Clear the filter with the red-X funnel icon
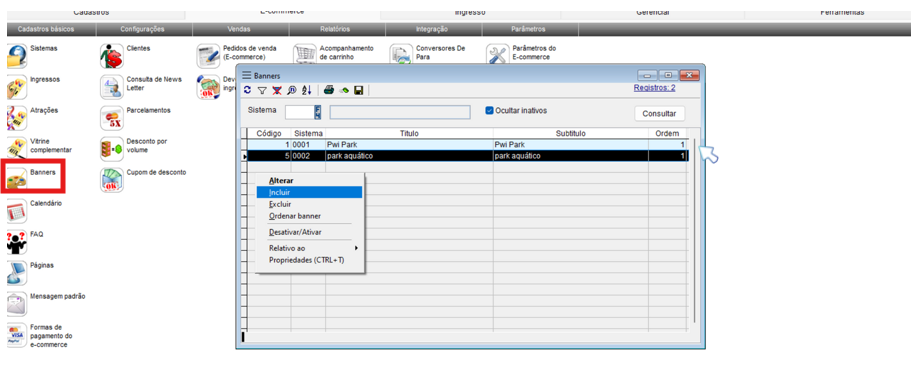 click(277, 90)
